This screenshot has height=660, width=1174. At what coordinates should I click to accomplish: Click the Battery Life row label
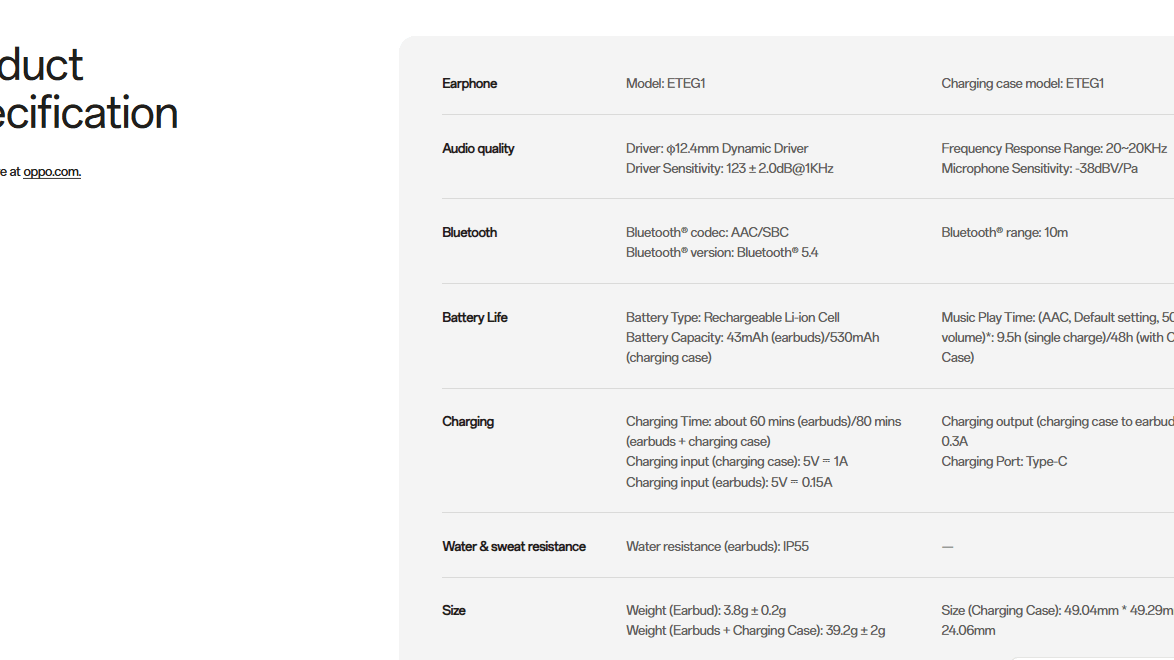point(474,318)
